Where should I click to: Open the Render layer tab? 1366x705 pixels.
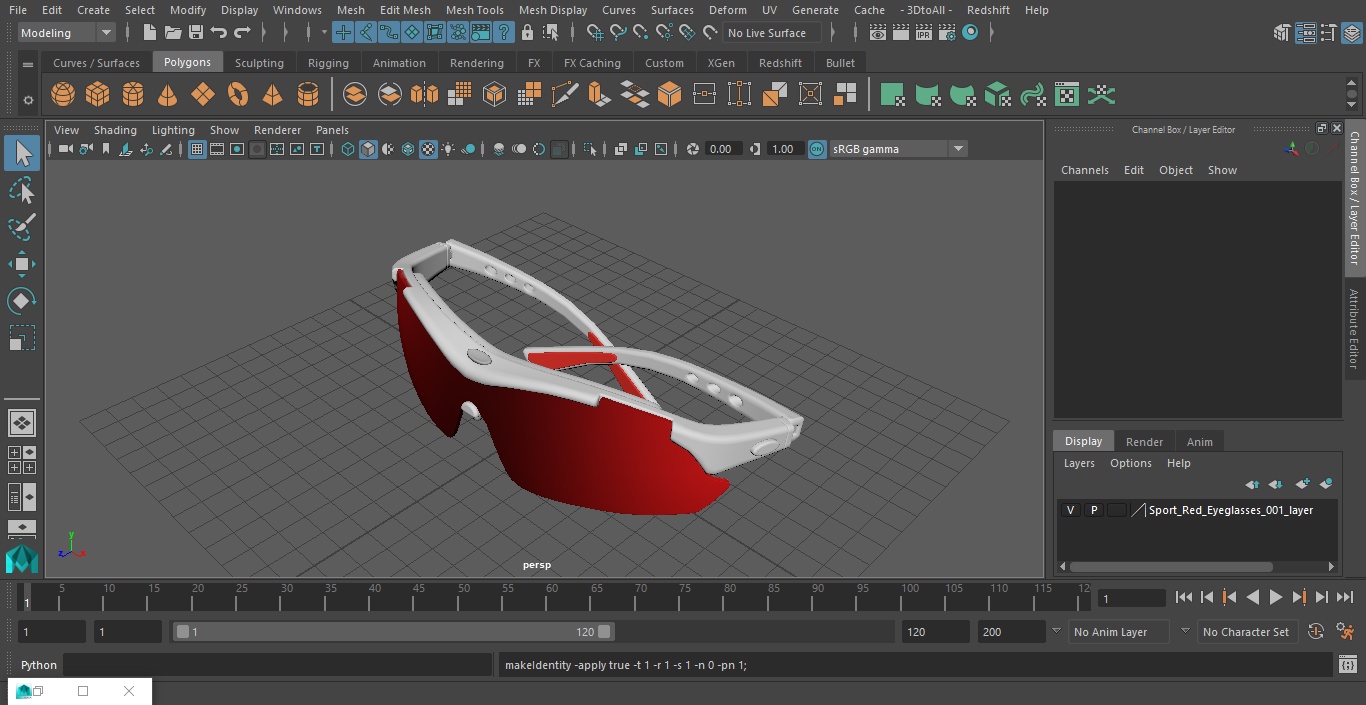[1144, 442]
